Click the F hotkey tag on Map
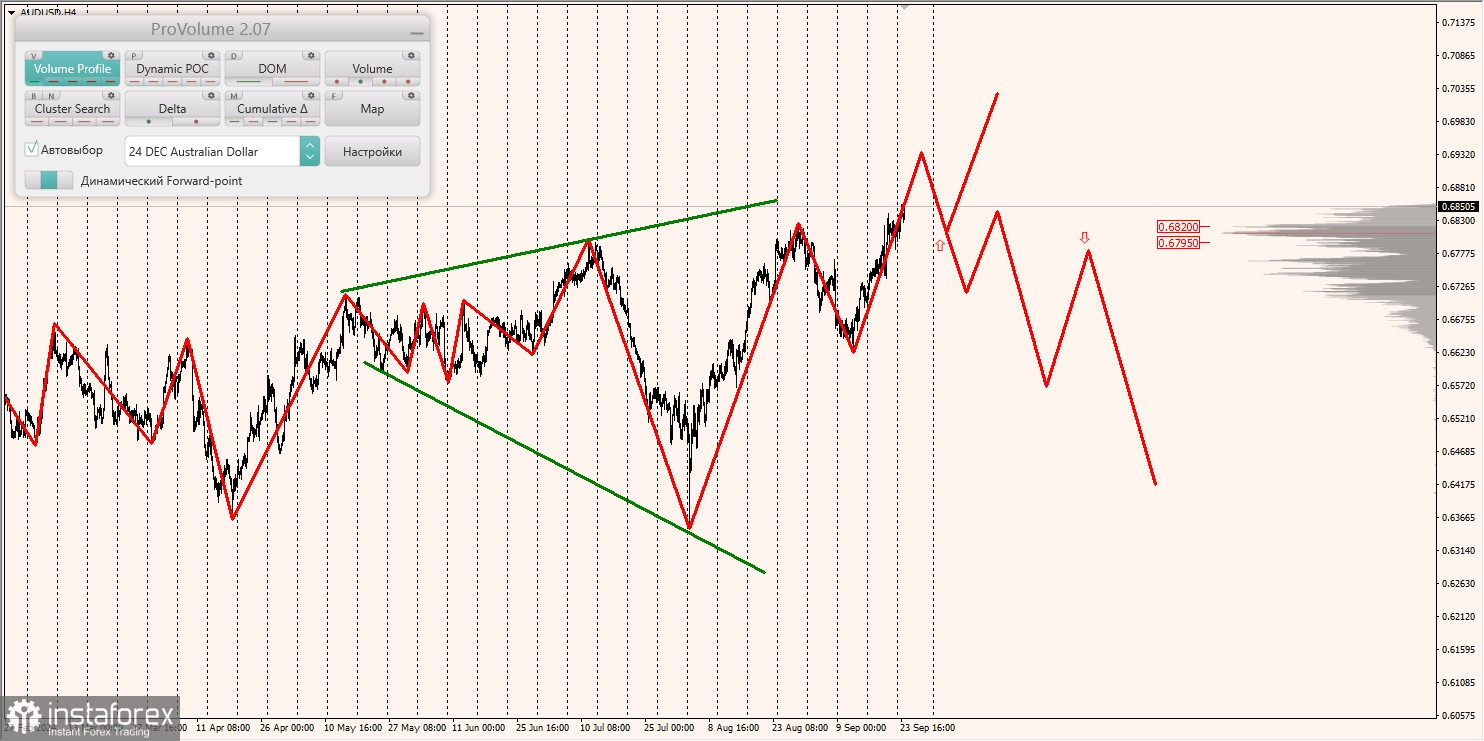The image size is (1484, 741). pos(334,96)
